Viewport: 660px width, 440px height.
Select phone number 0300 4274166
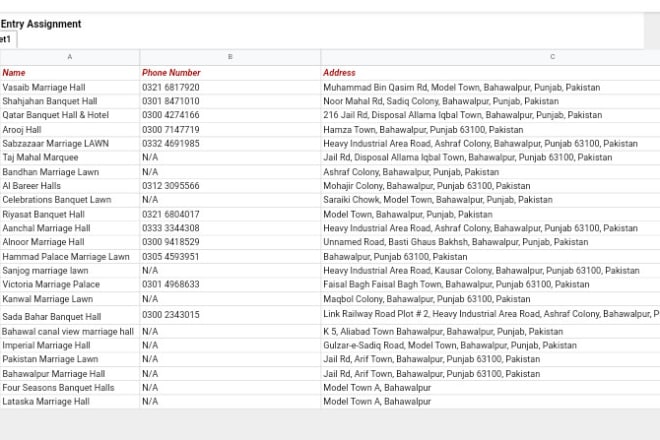(230, 115)
